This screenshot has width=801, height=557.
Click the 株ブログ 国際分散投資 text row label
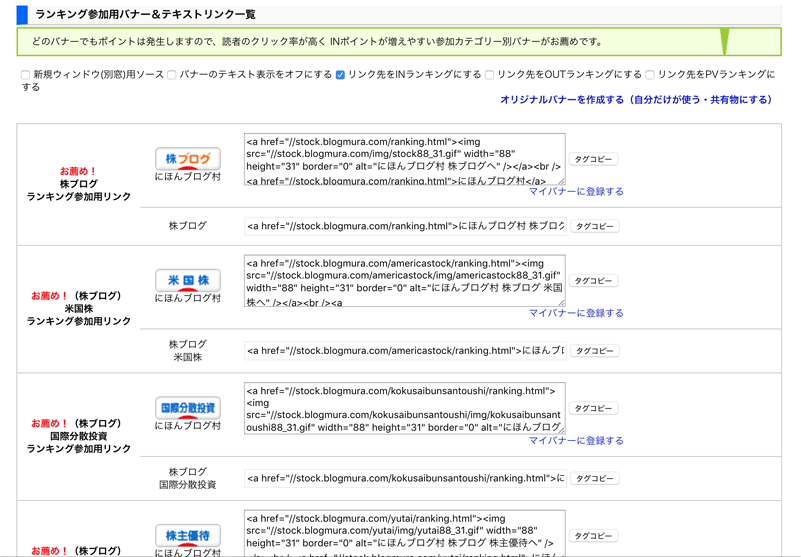[x=188, y=478]
